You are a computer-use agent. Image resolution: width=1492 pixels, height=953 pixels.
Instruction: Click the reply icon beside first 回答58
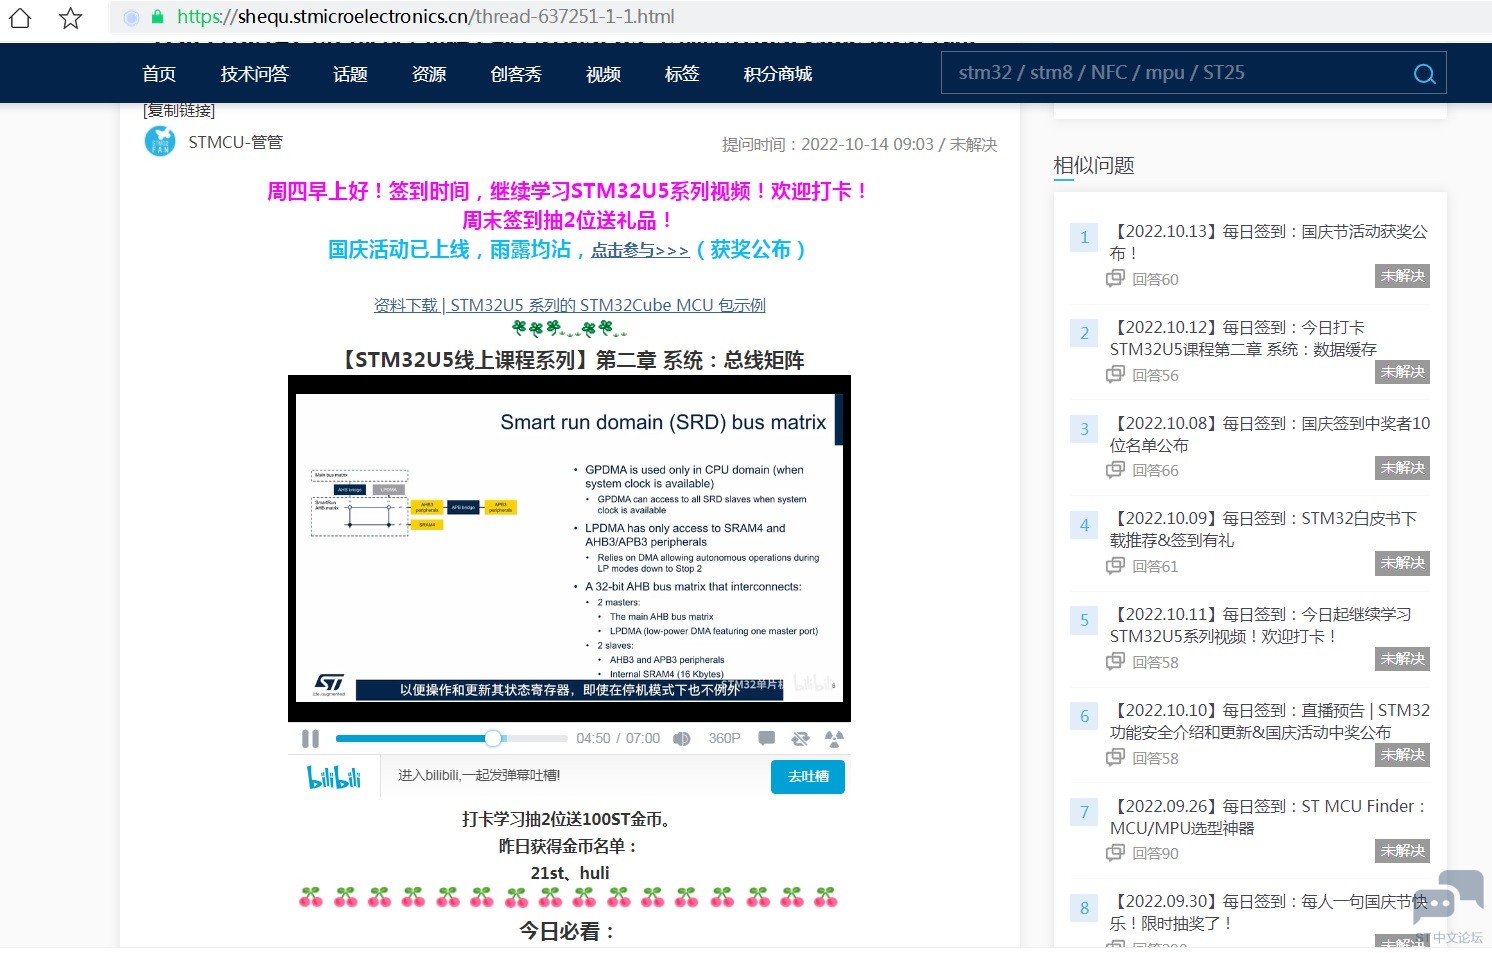1116,662
